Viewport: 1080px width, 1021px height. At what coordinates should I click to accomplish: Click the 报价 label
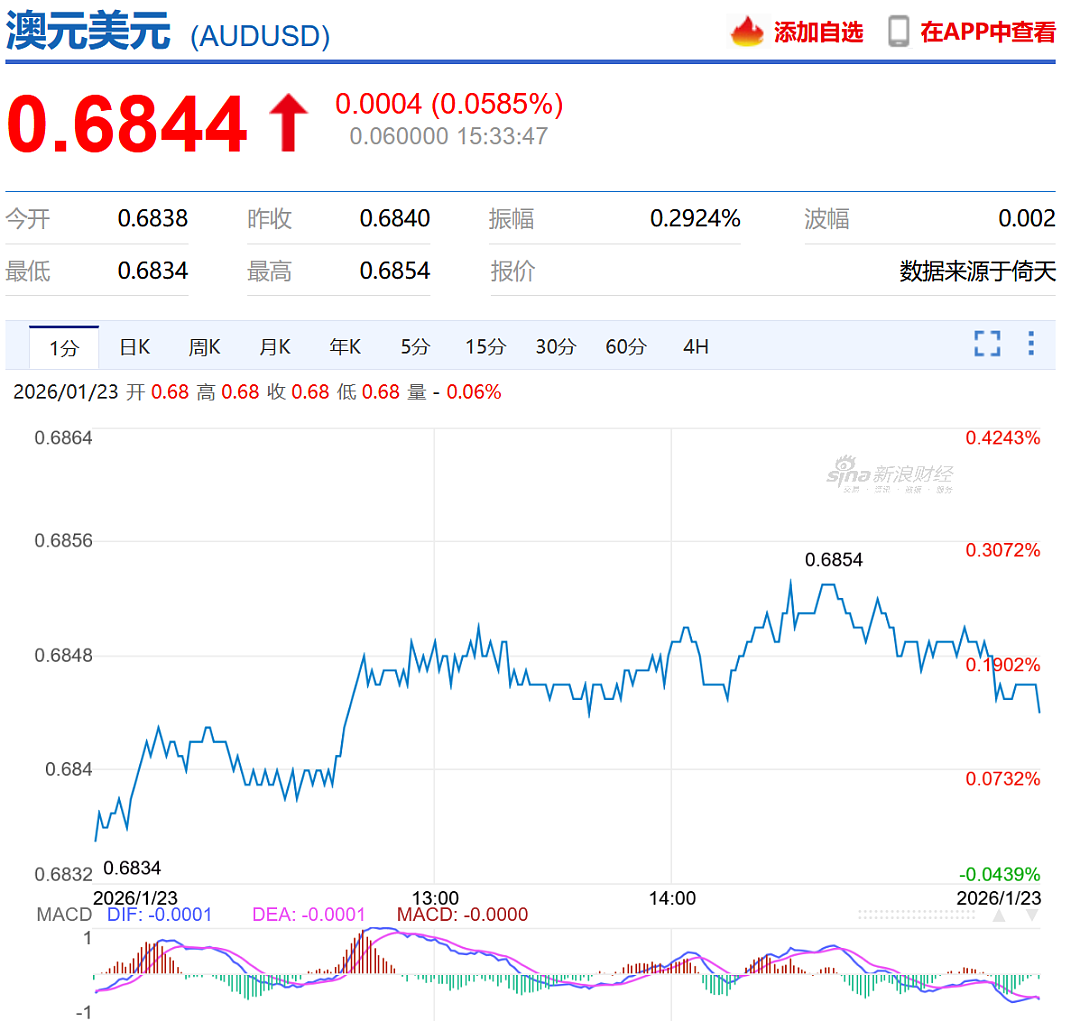click(512, 271)
